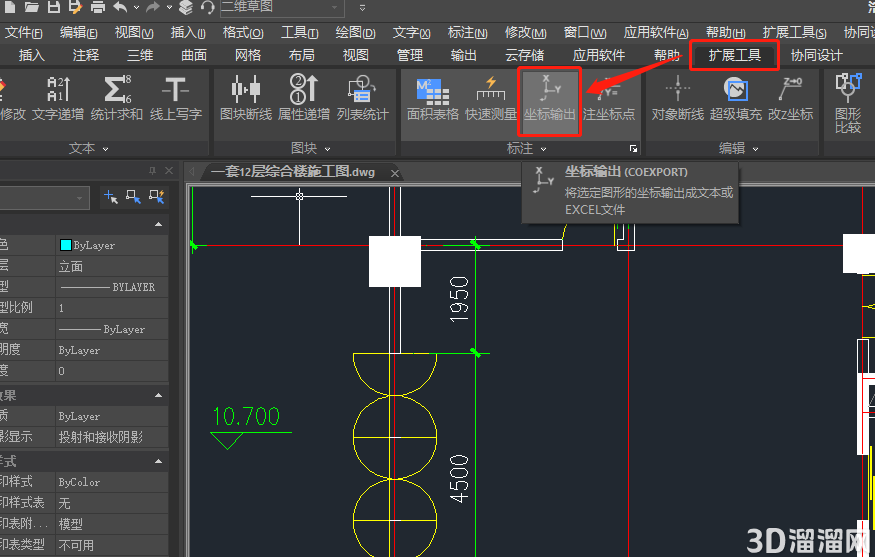The width and height of the screenshot is (875, 557).
Task: Expand the 文本 panel dropdown
Action: point(105,149)
